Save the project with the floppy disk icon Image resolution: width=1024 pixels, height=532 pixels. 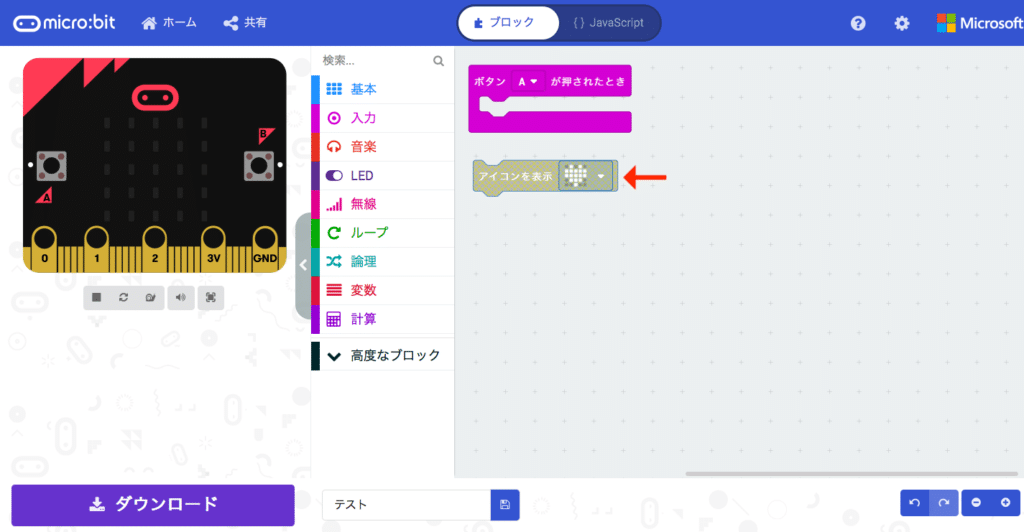click(505, 505)
